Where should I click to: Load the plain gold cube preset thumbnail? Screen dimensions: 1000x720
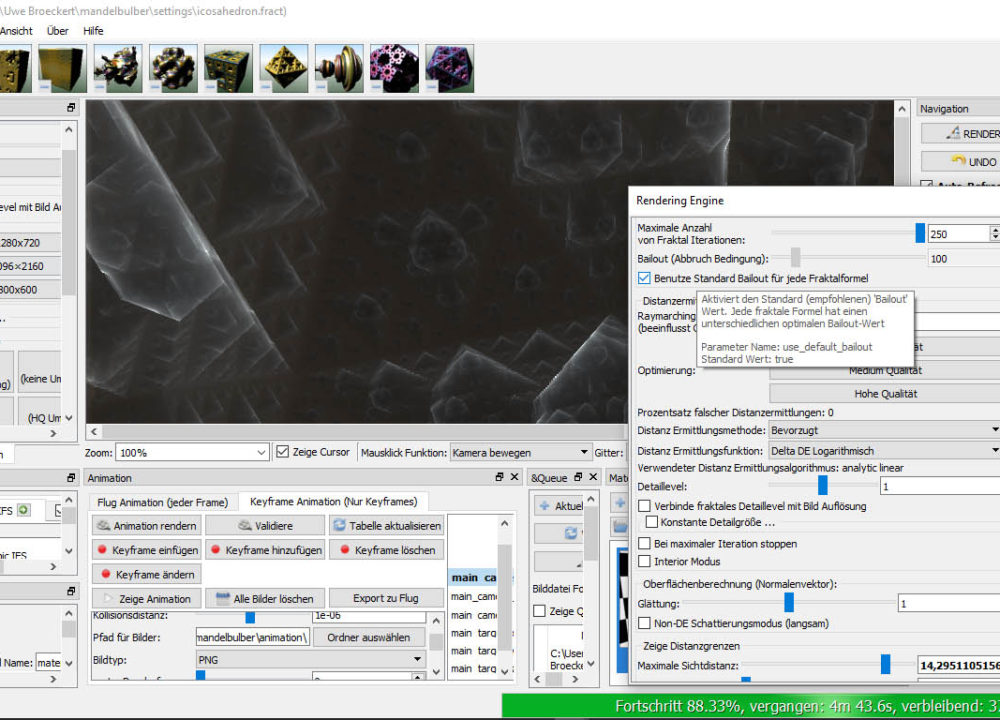click(x=62, y=68)
